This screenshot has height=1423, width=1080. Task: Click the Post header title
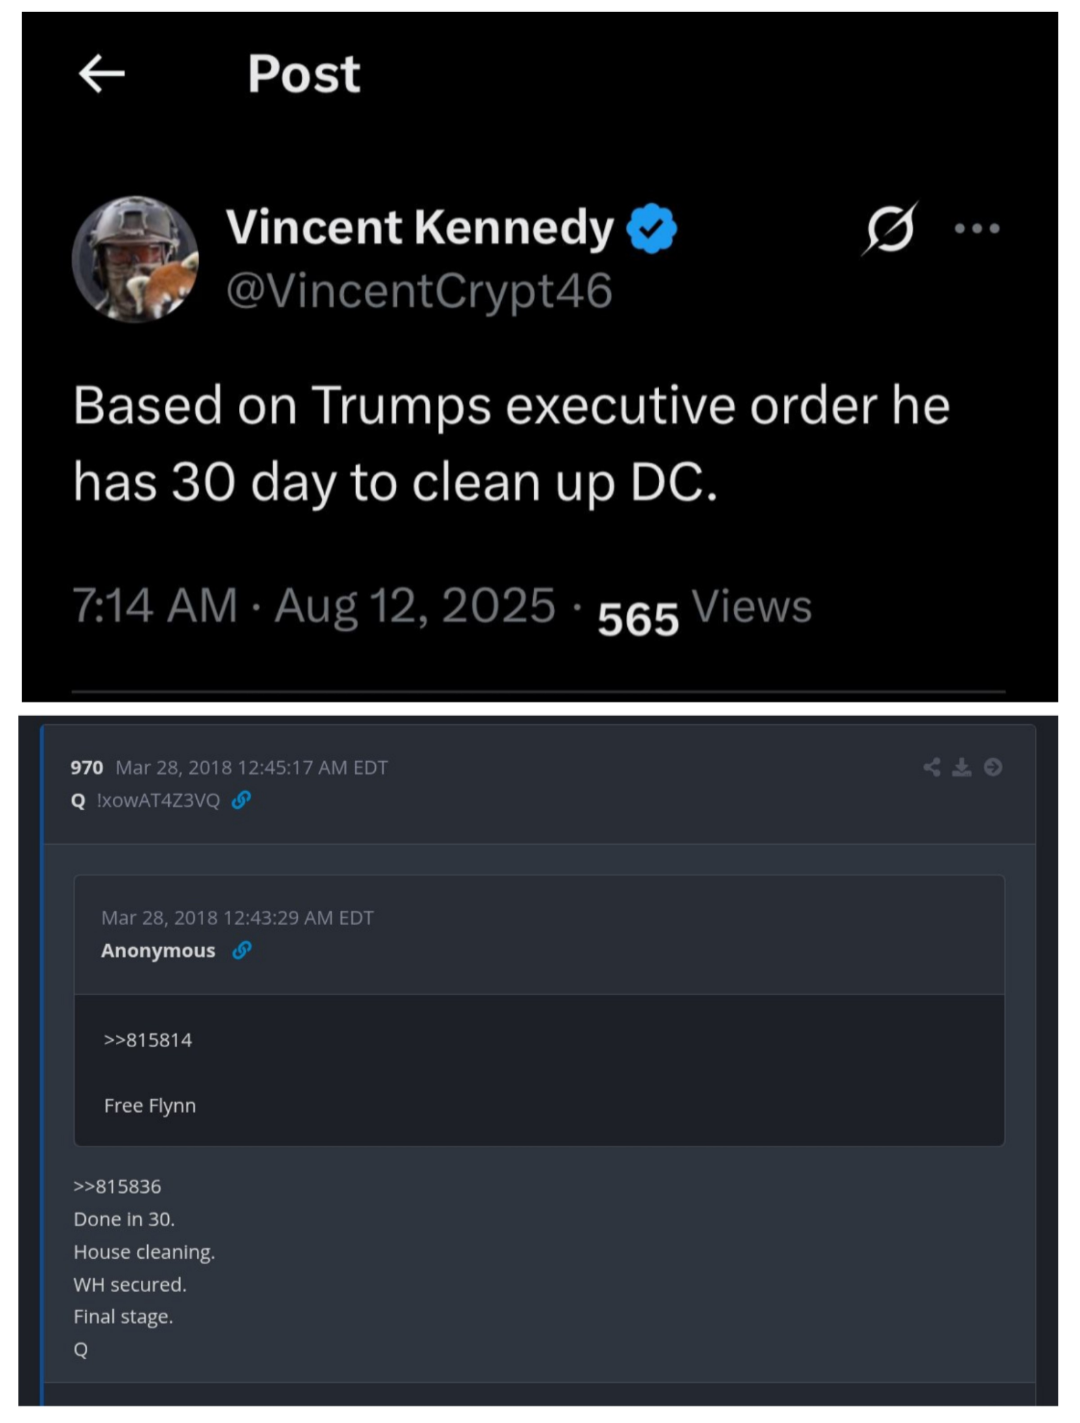point(303,74)
